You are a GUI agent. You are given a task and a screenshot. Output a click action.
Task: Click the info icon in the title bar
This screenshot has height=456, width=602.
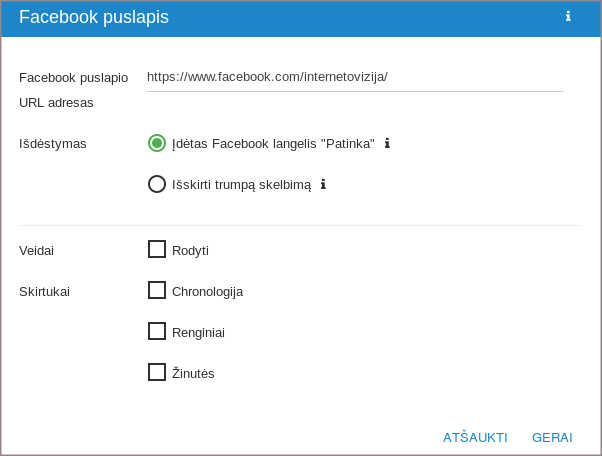pyautogui.click(x=568, y=17)
